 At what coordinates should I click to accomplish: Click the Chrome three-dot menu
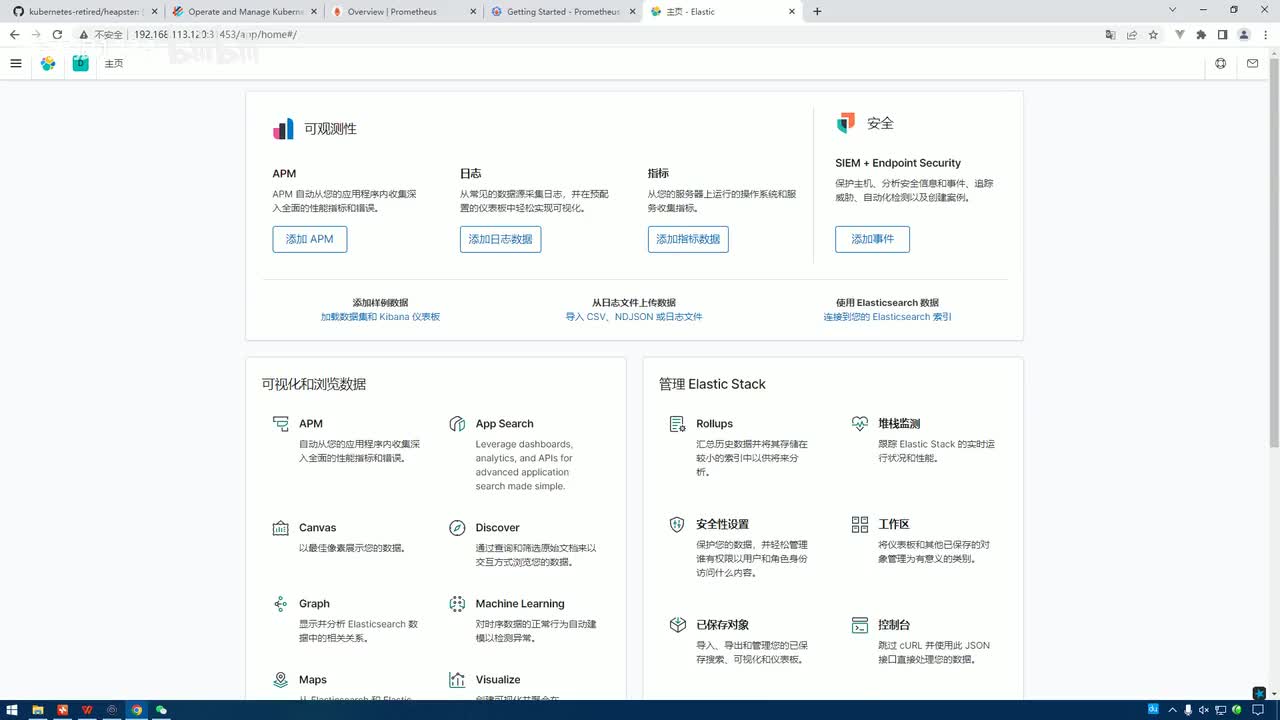pos(1265,34)
